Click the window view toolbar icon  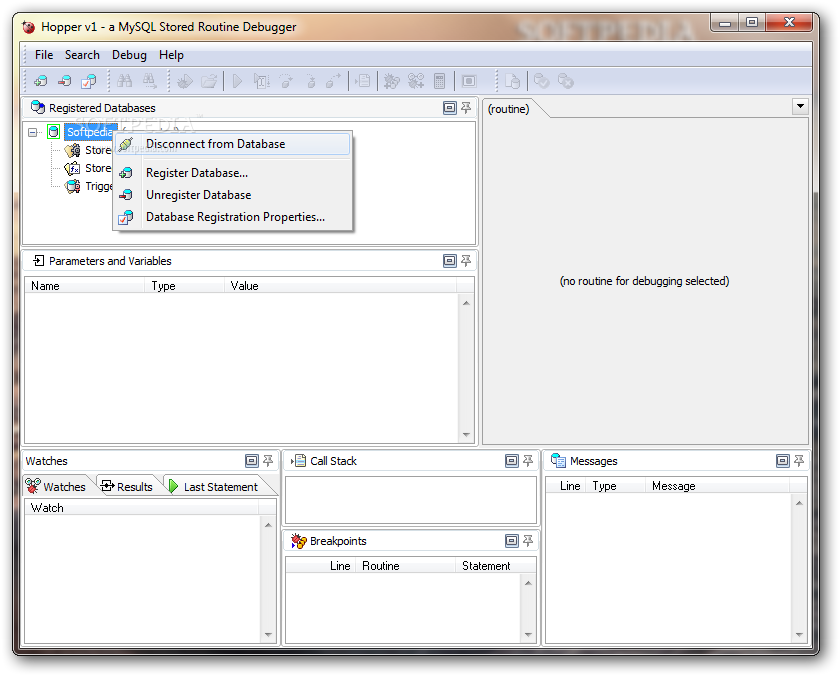coord(469,81)
